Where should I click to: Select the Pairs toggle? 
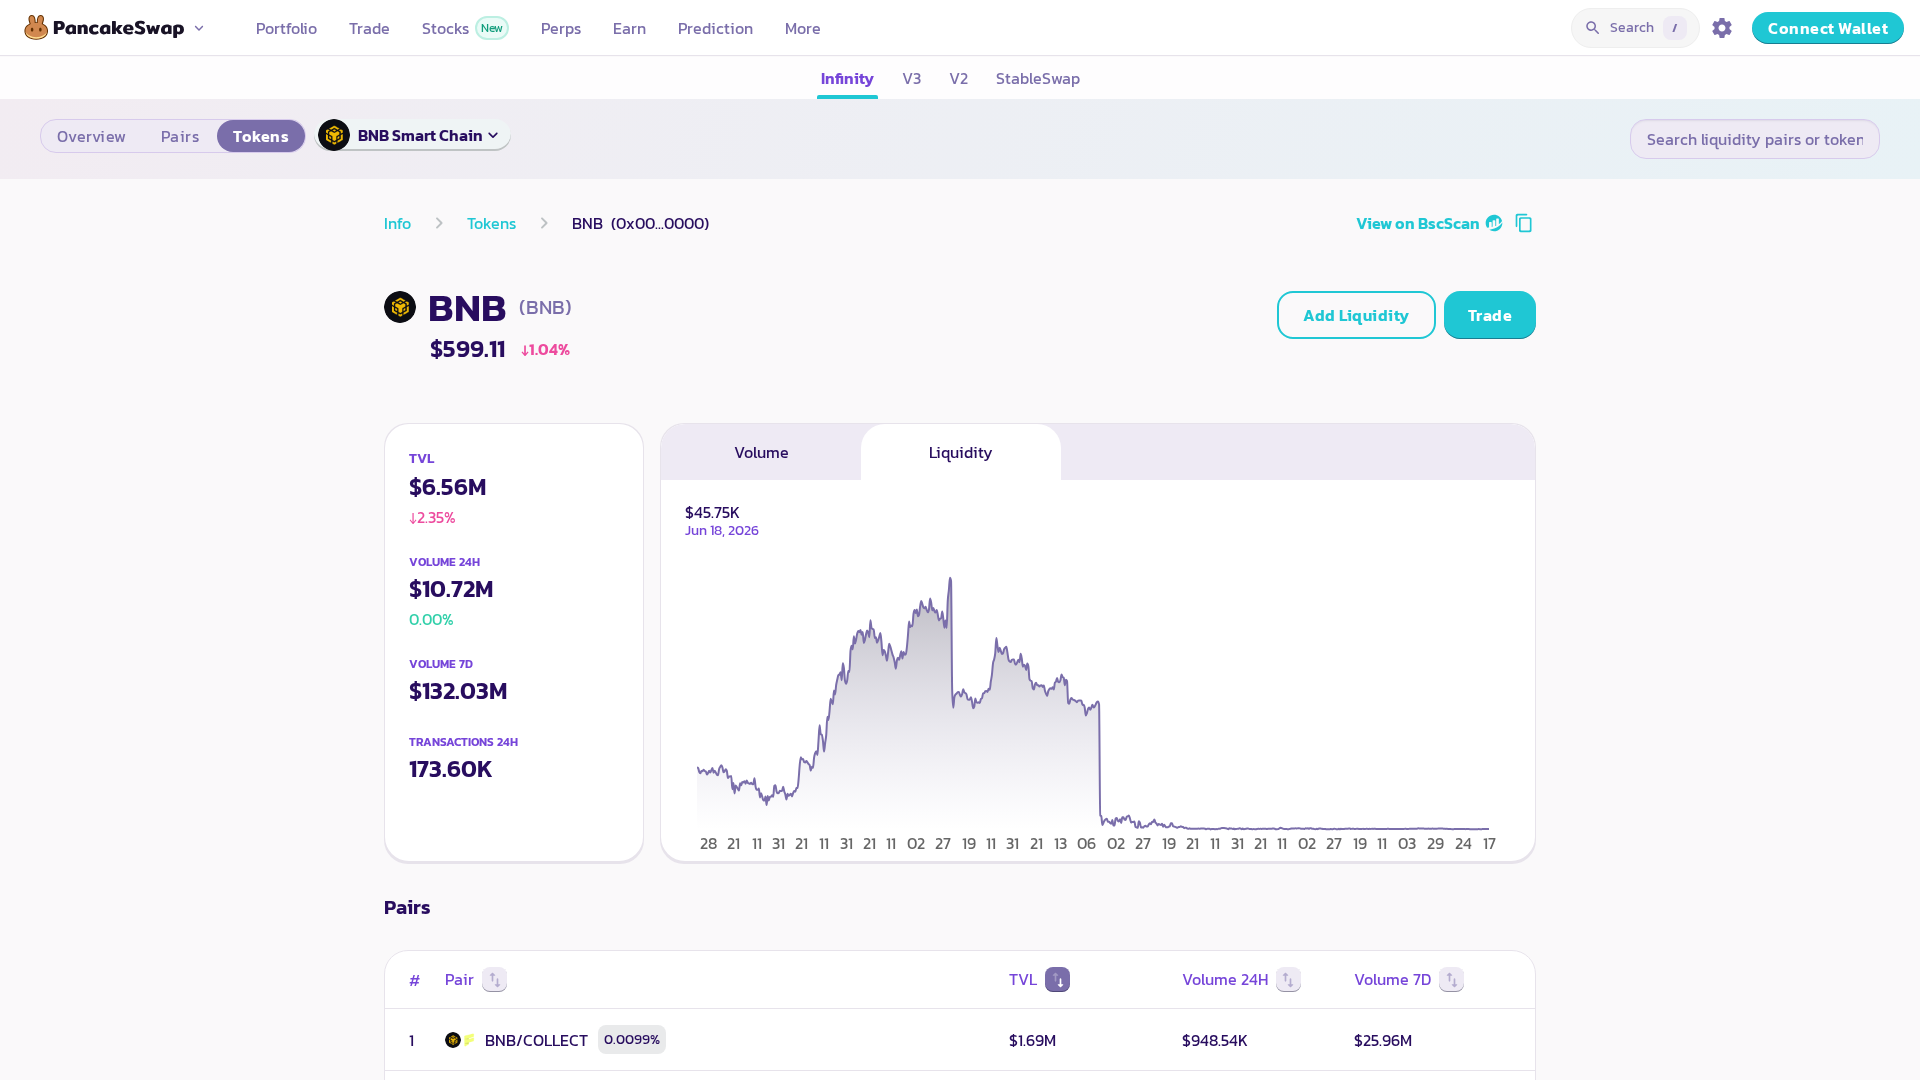[180, 136]
